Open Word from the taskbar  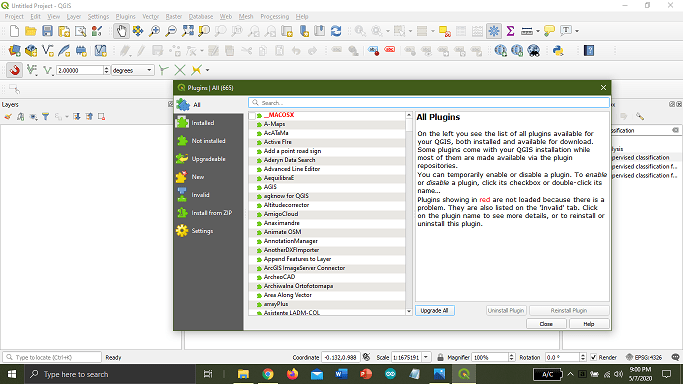coord(341,374)
